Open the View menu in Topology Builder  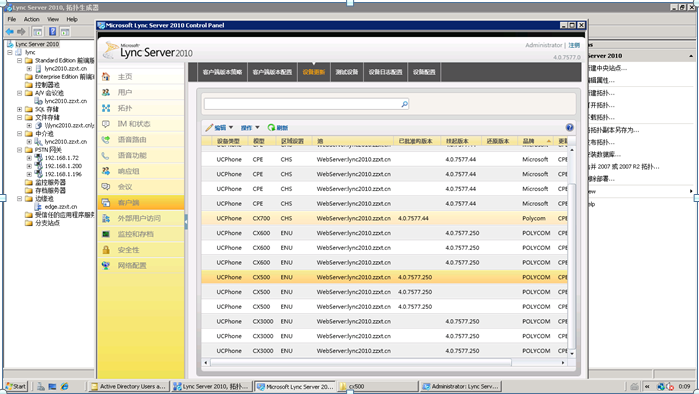coord(53,19)
